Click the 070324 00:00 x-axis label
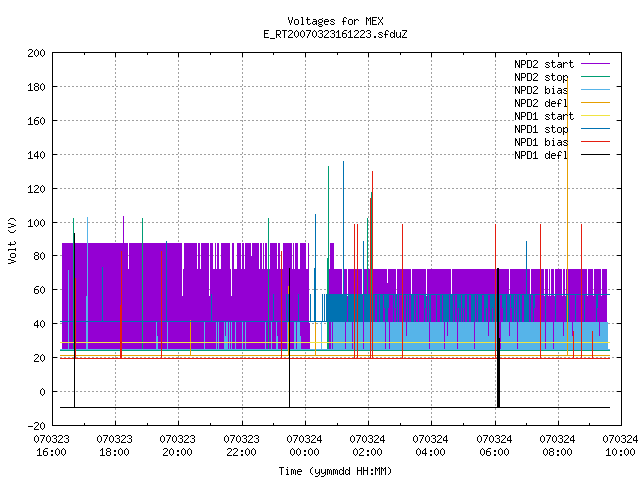This screenshot has height=480, width=640. click(x=304, y=446)
